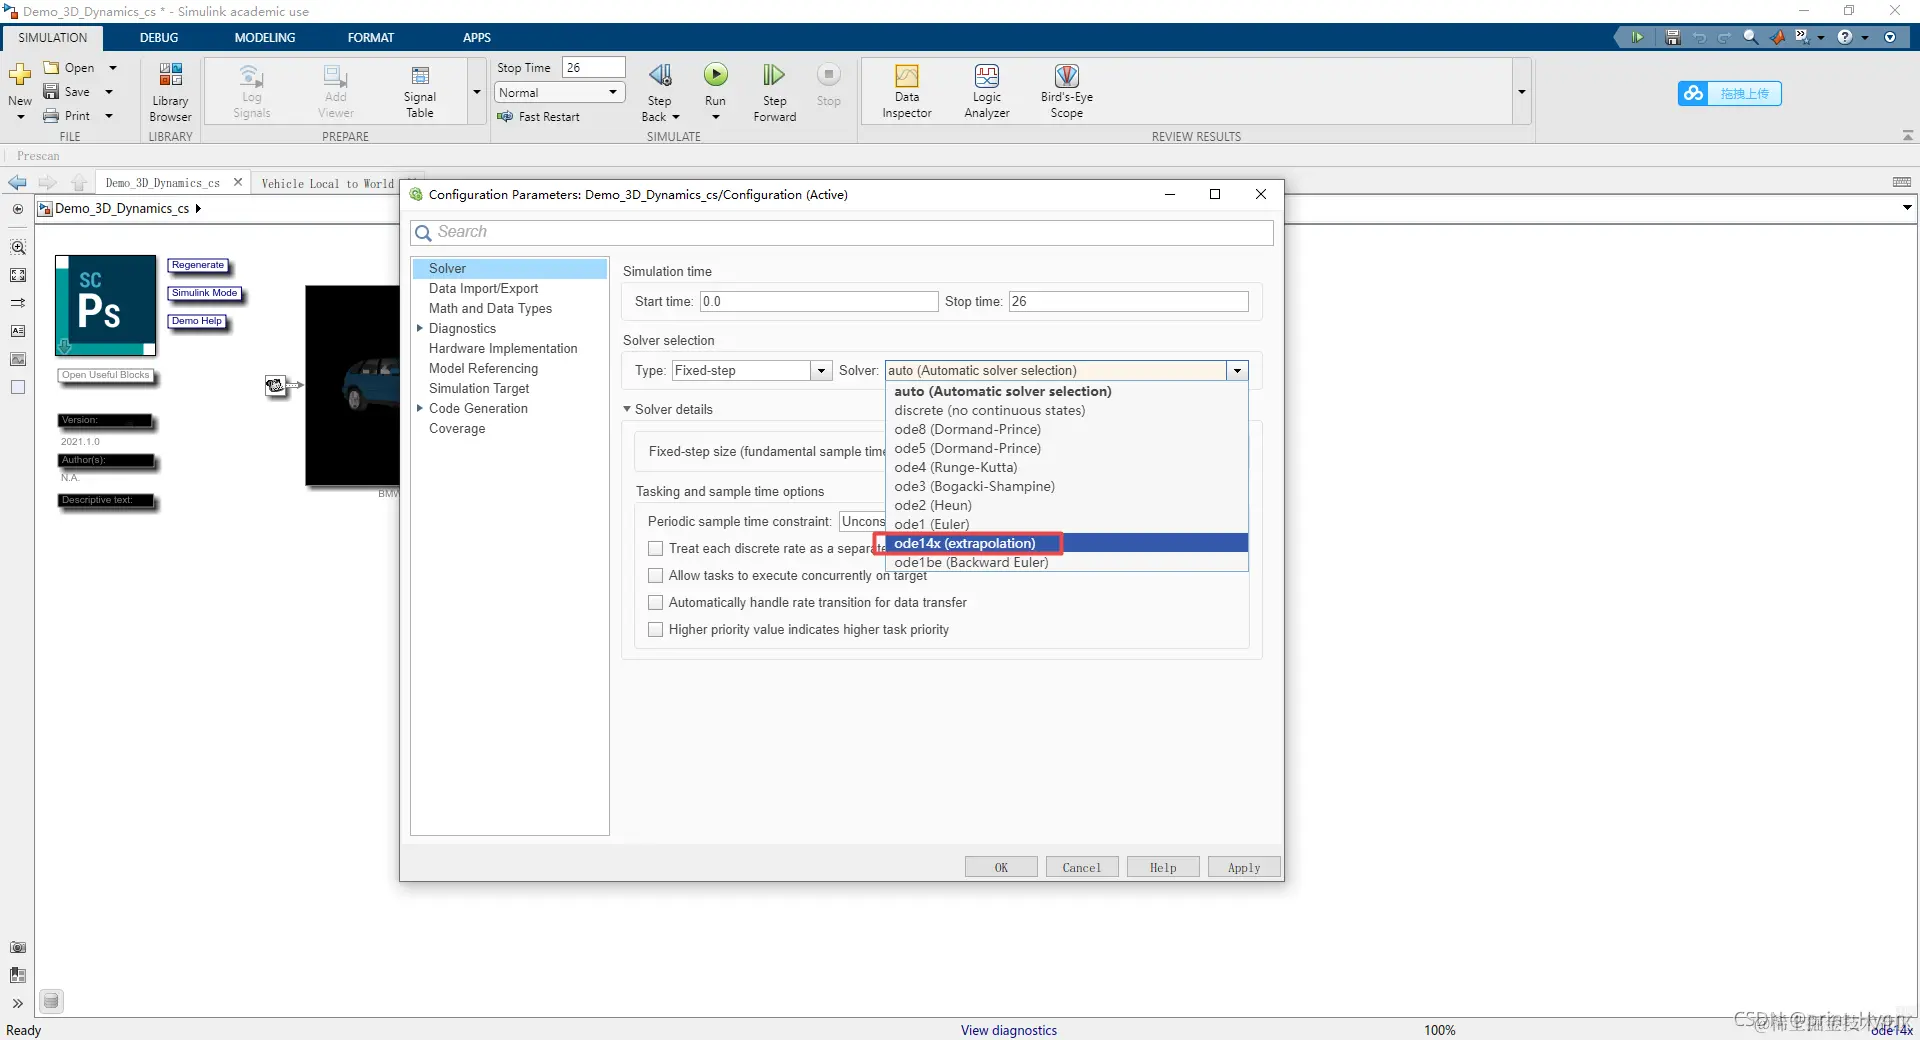Screen dimensions: 1920x1040
Task: Select ode1be (Backward Euler) solver
Action: [1067, 562]
